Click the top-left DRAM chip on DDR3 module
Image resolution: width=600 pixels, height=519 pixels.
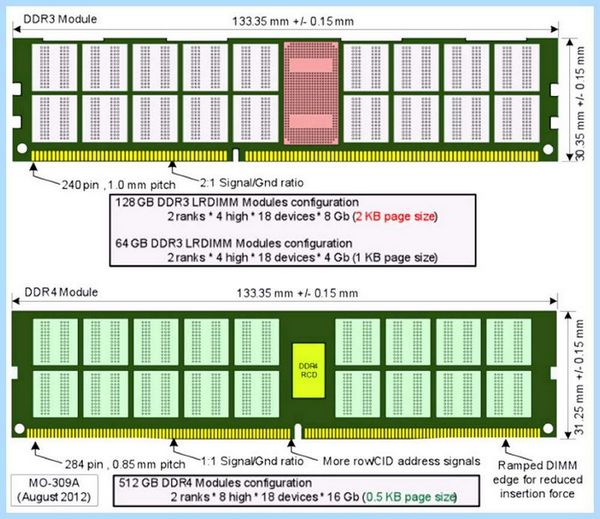point(54,67)
